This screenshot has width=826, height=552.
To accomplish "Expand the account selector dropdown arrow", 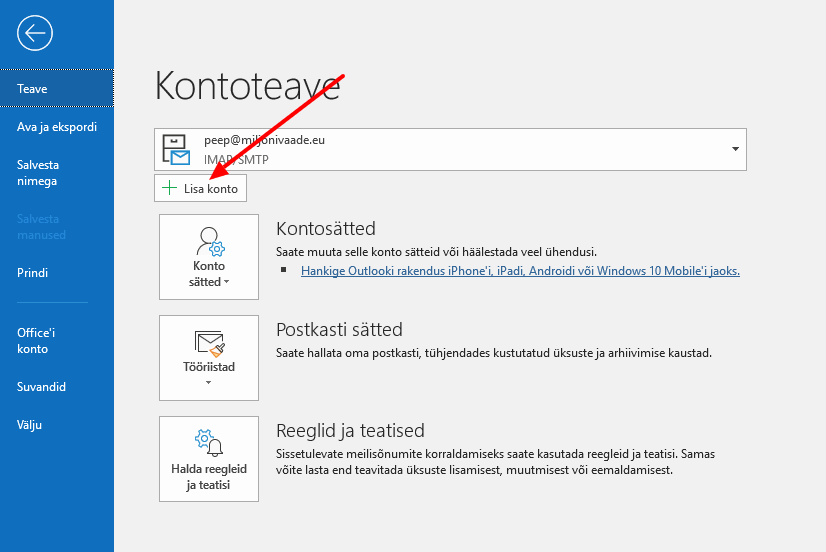I will [x=736, y=149].
